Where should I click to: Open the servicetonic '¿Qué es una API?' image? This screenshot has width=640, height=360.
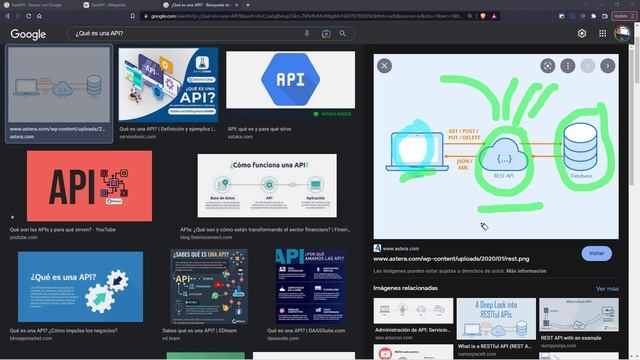coord(168,84)
